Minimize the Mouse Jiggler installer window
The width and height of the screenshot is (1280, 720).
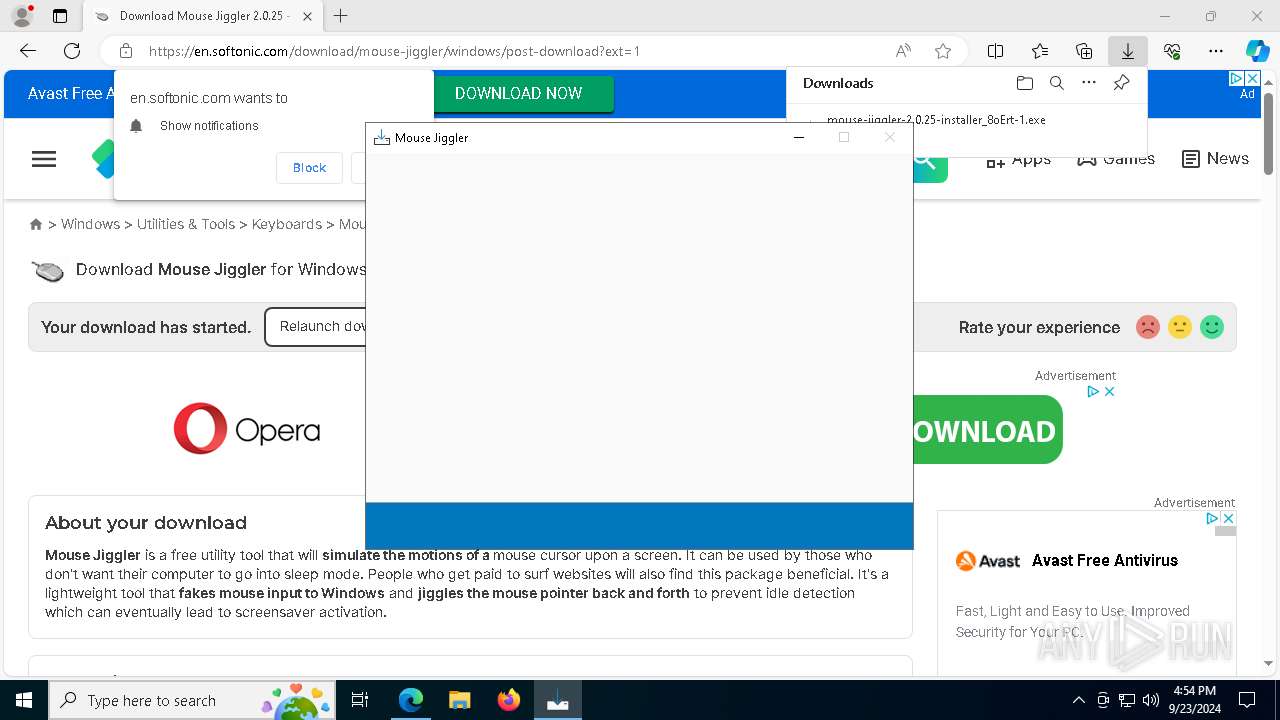(x=798, y=138)
